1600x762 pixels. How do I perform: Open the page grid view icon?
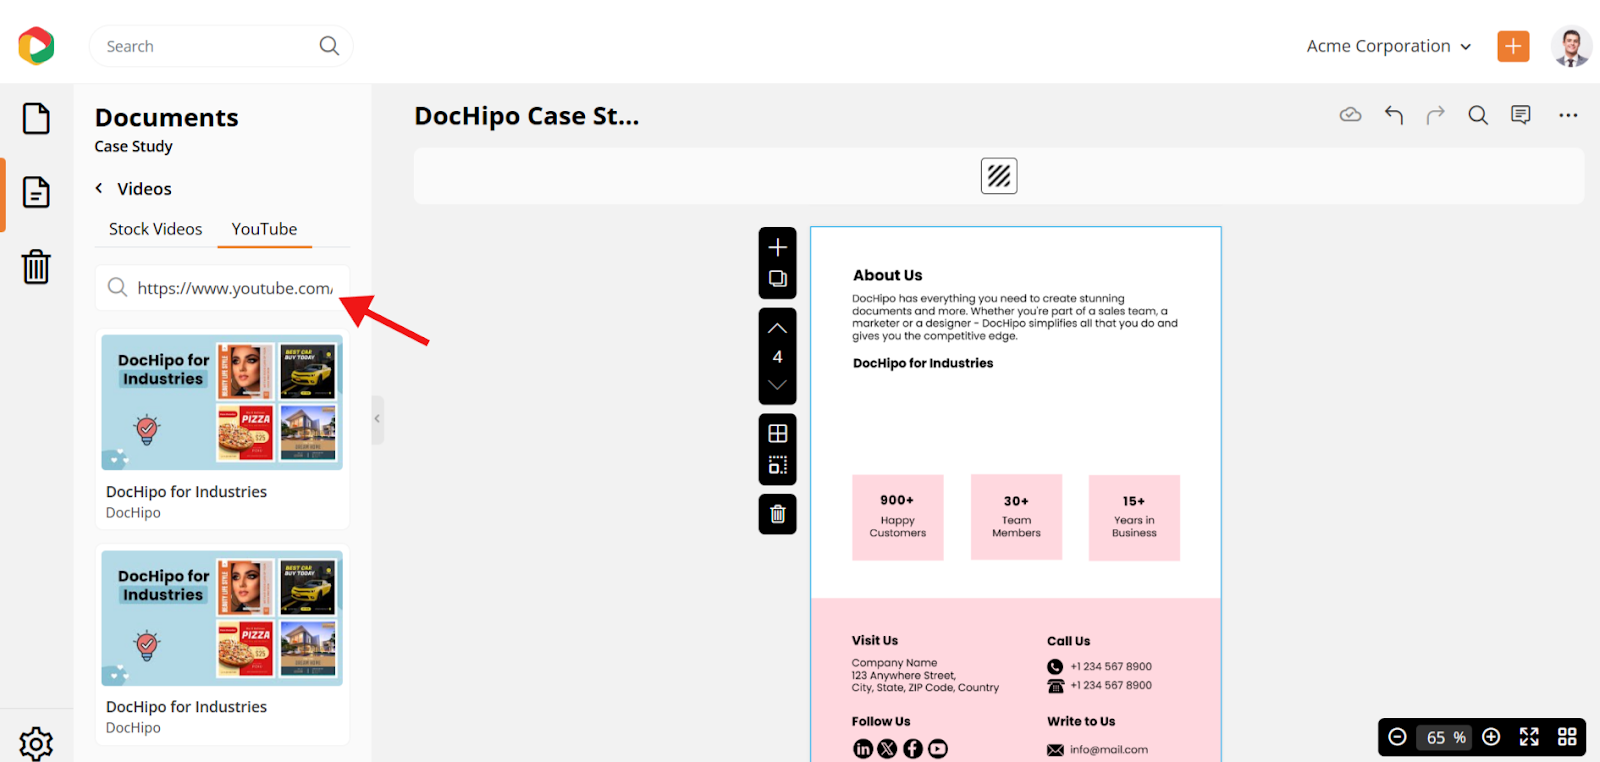1567,737
